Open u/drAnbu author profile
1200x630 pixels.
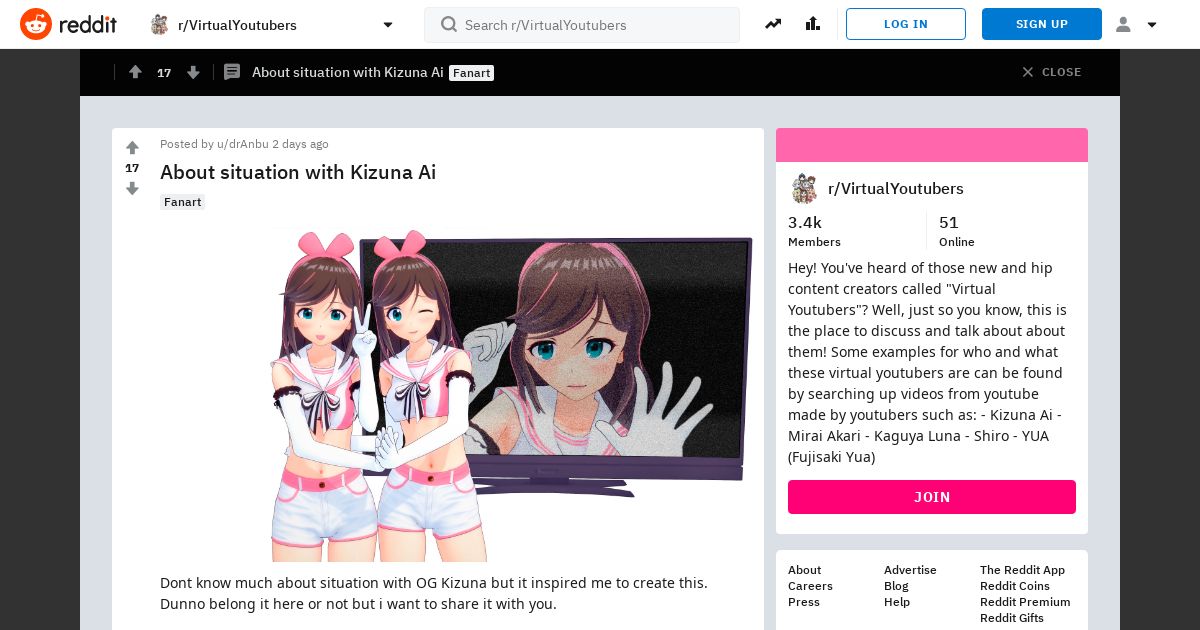pos(243,144)
